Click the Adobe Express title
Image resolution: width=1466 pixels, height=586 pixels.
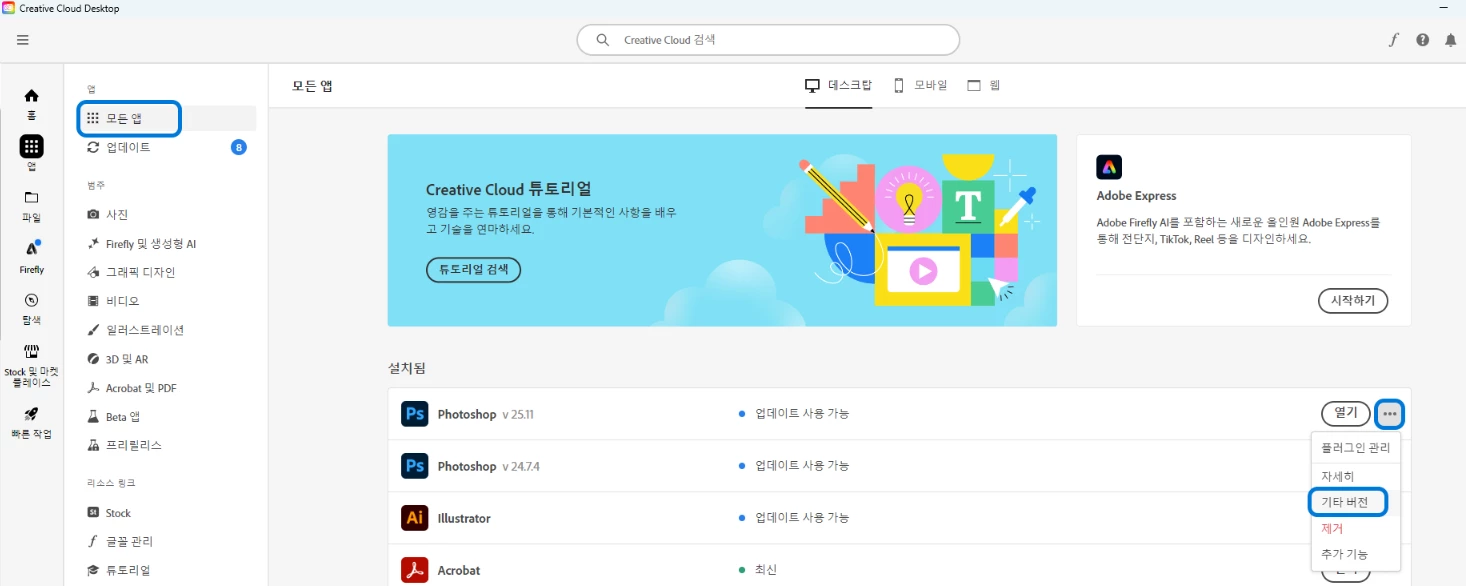(1136, 196)
